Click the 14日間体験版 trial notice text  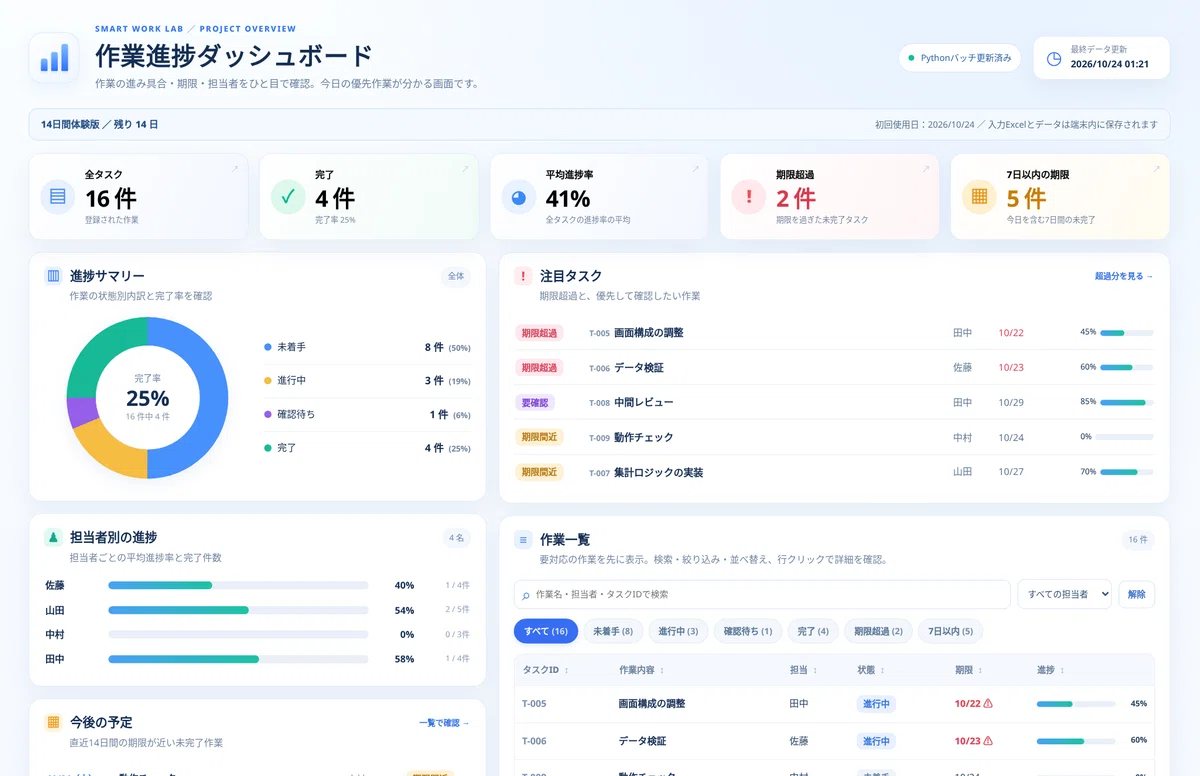(100, 125)
